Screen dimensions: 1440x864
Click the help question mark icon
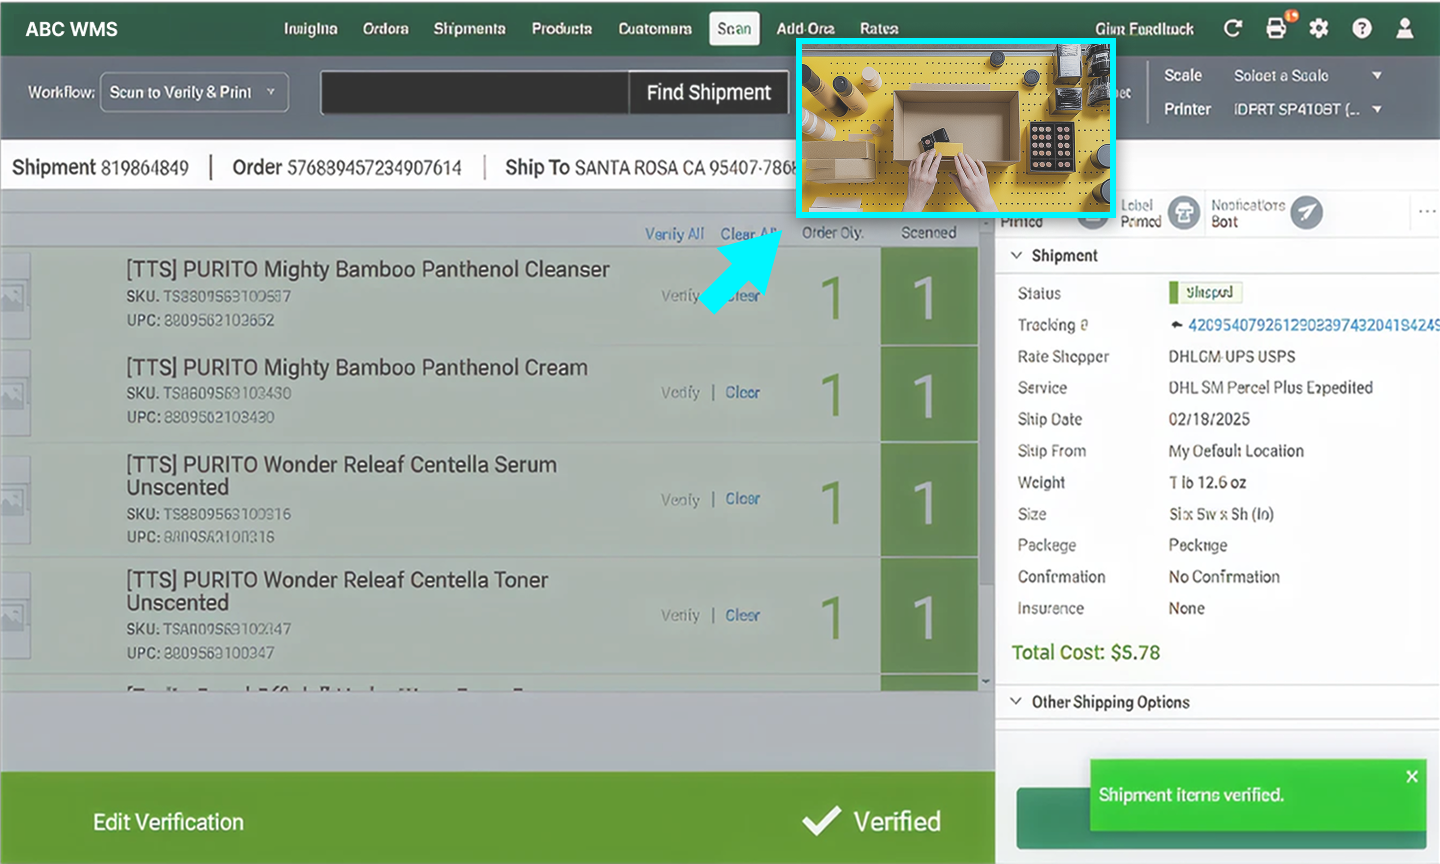coord(1362,29)
